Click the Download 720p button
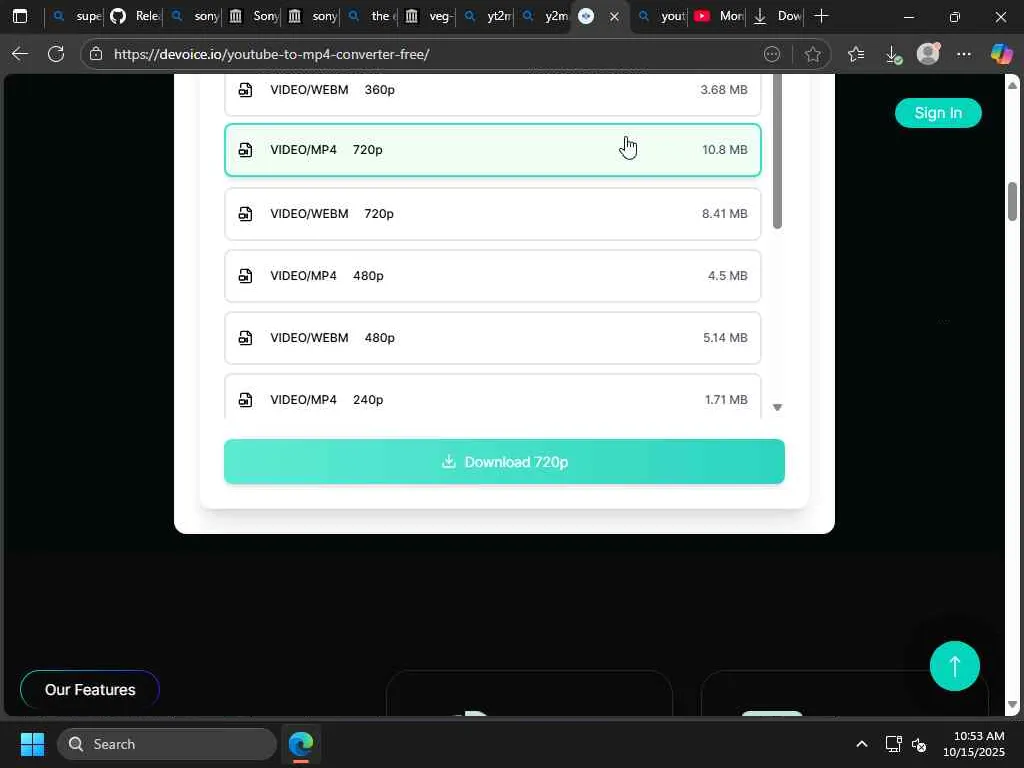 [504, 462]
